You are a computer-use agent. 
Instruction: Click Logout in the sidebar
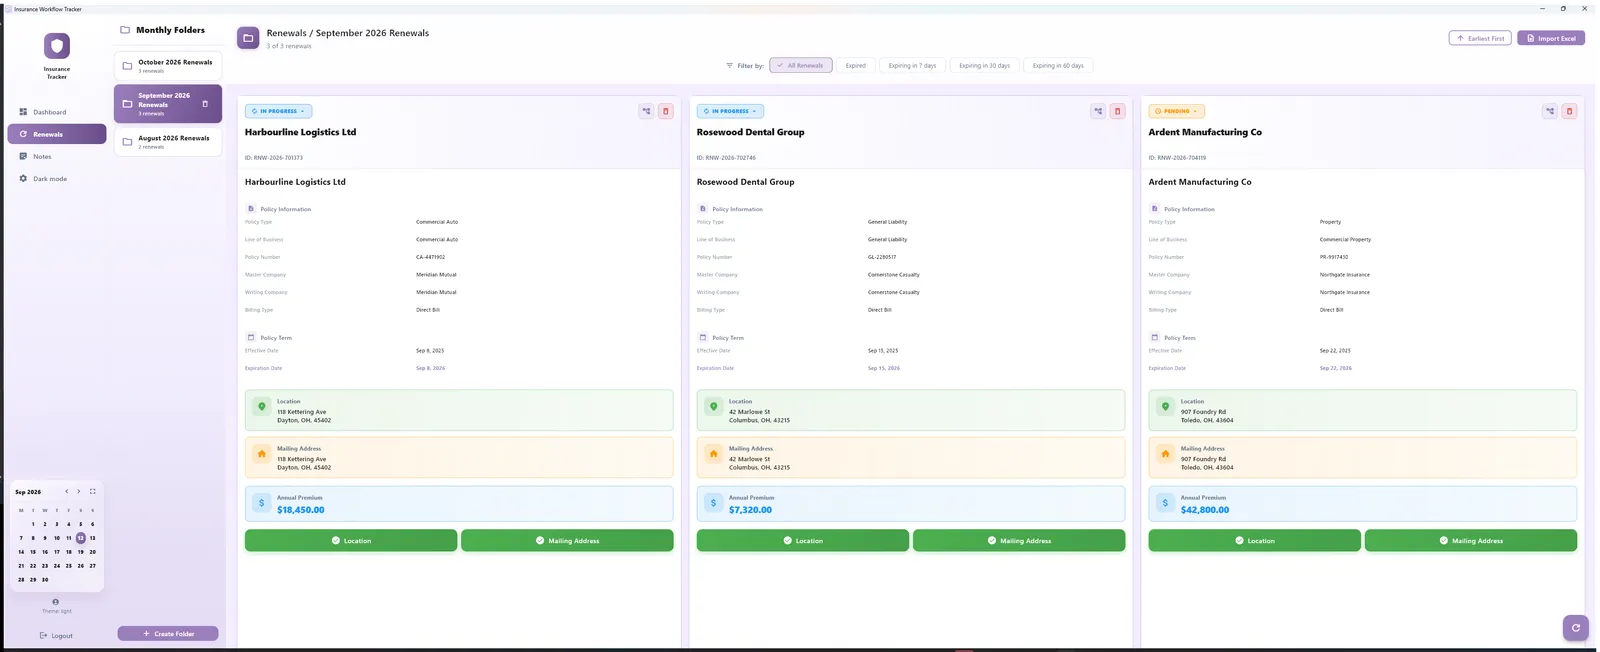pos(56,636)
